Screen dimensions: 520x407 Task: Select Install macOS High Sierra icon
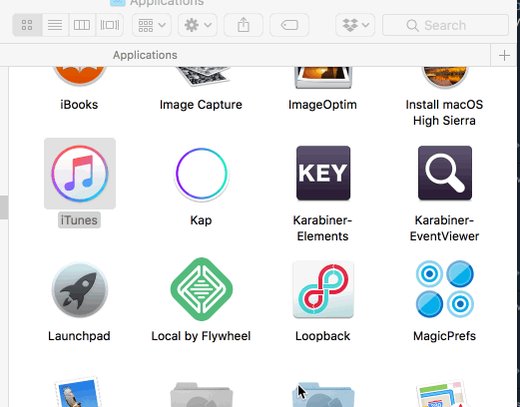(x=445, y=77)
